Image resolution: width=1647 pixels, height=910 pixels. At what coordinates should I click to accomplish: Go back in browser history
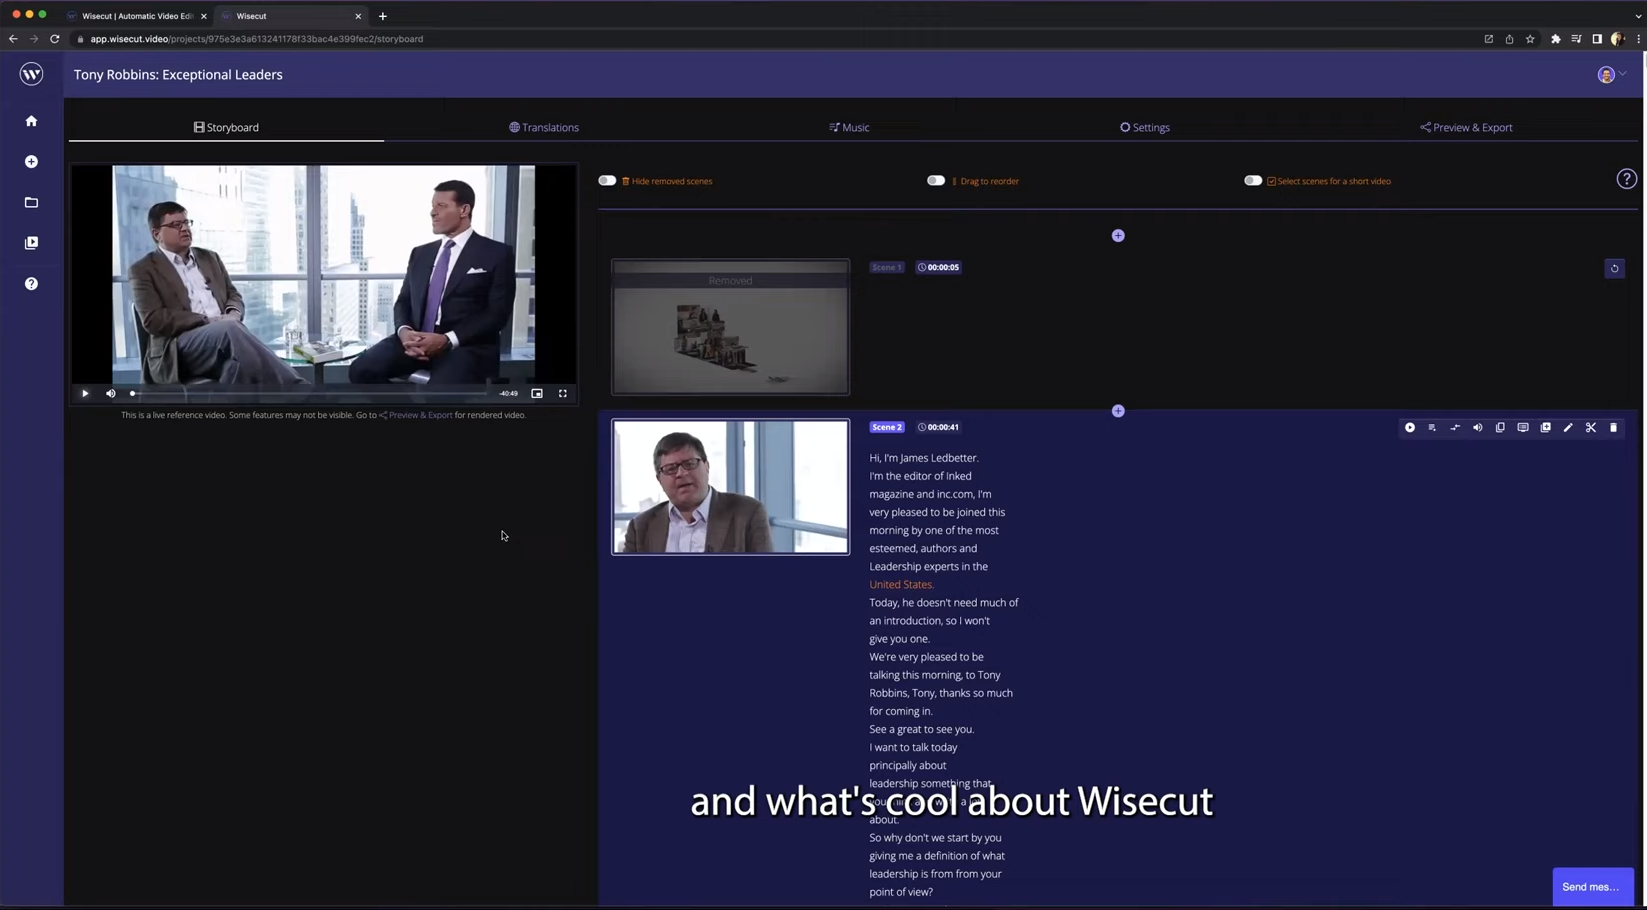13,39
